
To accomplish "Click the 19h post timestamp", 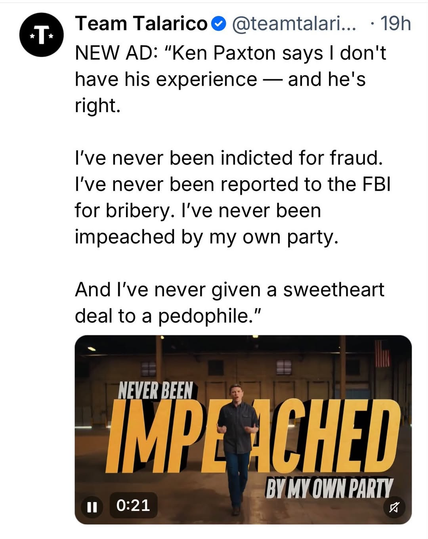I will pos(395,24).
